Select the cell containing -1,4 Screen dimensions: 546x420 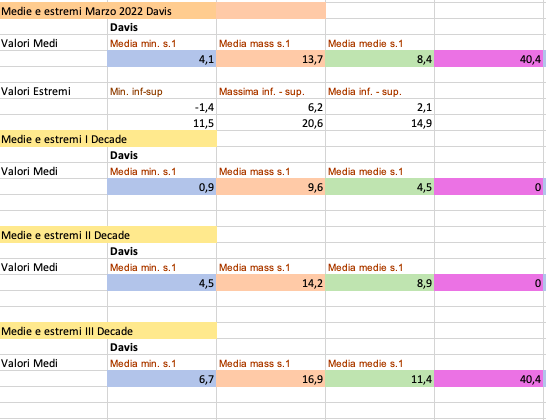point(162,107)
